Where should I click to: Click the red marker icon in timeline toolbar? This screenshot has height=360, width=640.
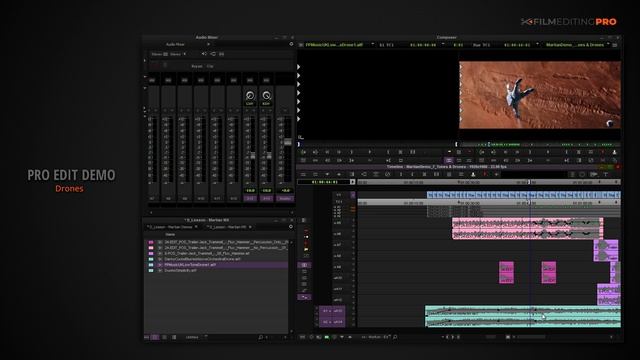tap(484, 174)
